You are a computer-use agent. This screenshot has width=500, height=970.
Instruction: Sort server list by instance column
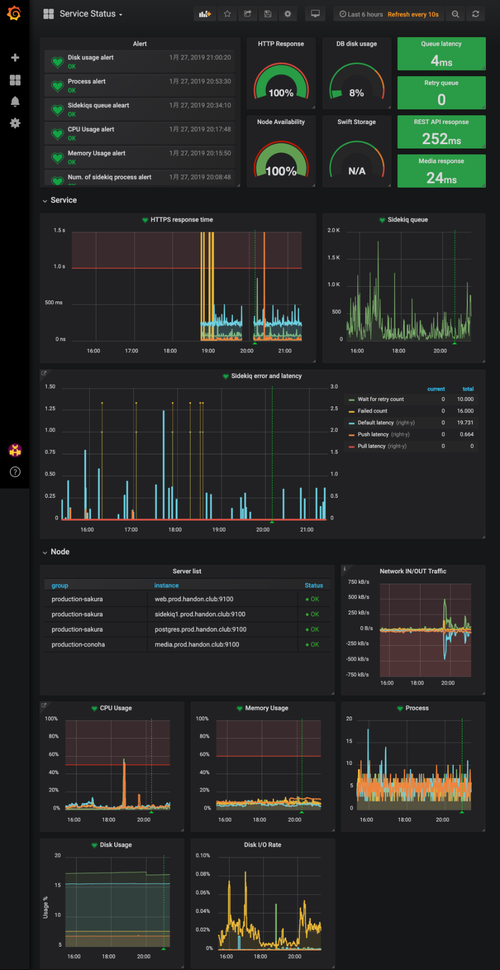coord(166,585)
